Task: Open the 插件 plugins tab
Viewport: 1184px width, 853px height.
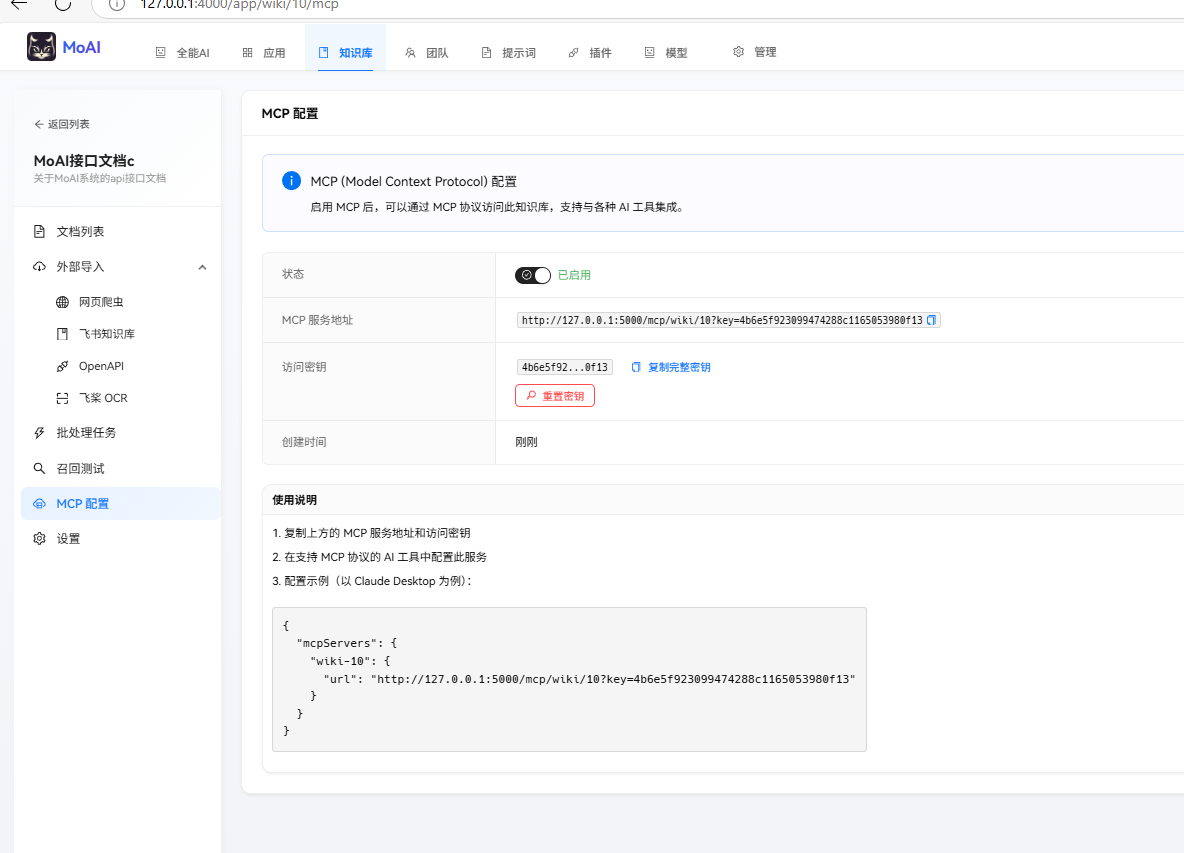Action: click(x=590, y=52)
